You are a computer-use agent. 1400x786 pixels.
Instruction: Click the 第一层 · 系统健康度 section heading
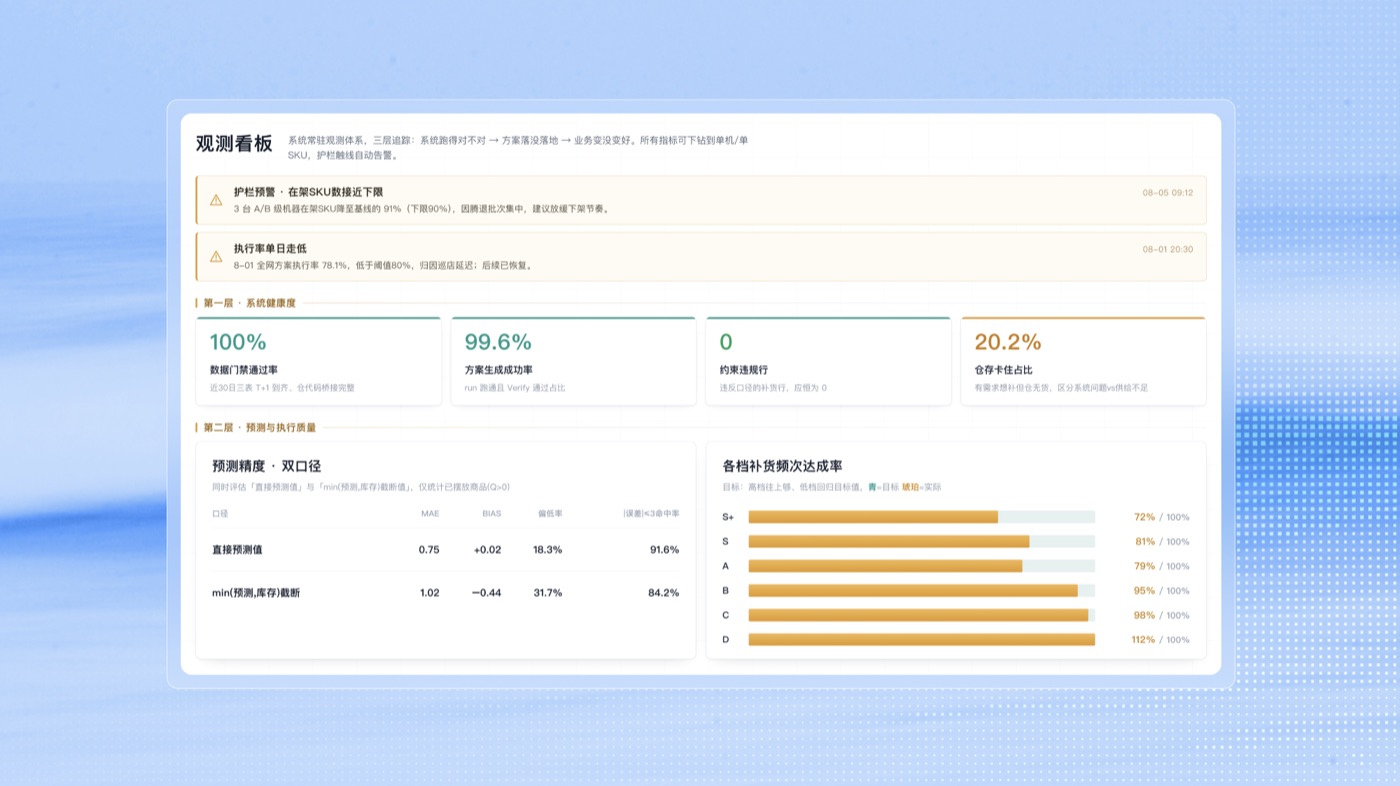249,303
